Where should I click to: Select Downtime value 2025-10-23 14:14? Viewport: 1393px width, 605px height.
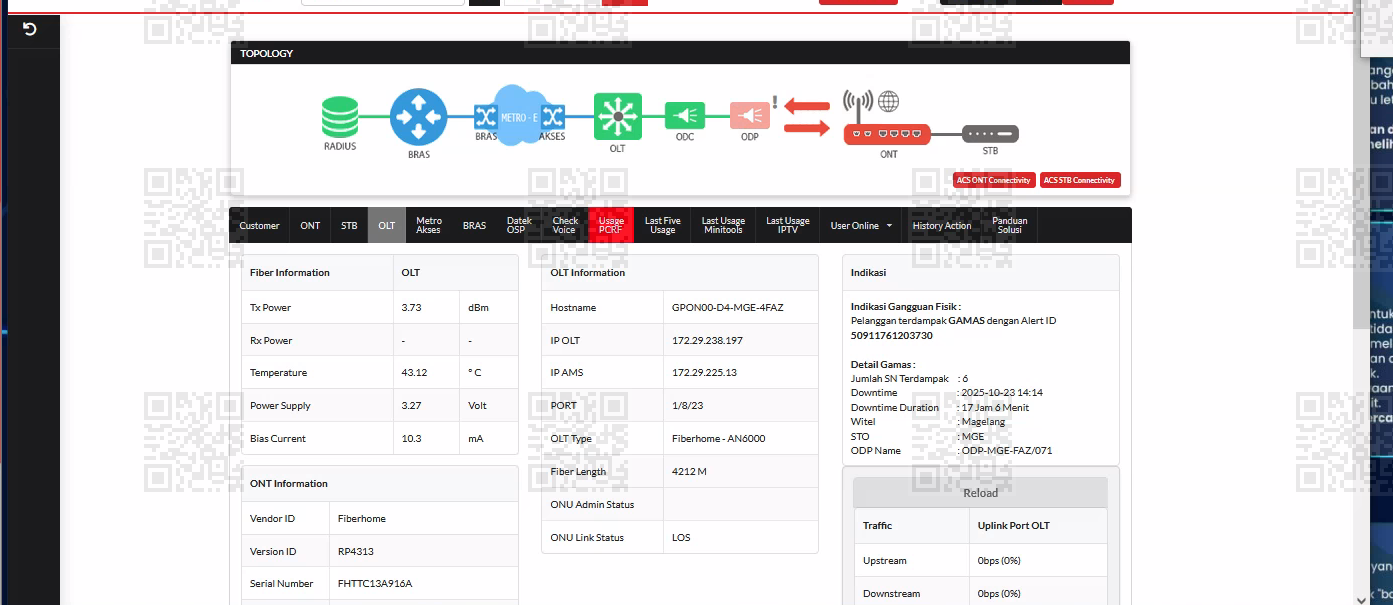coord(1002,393)
